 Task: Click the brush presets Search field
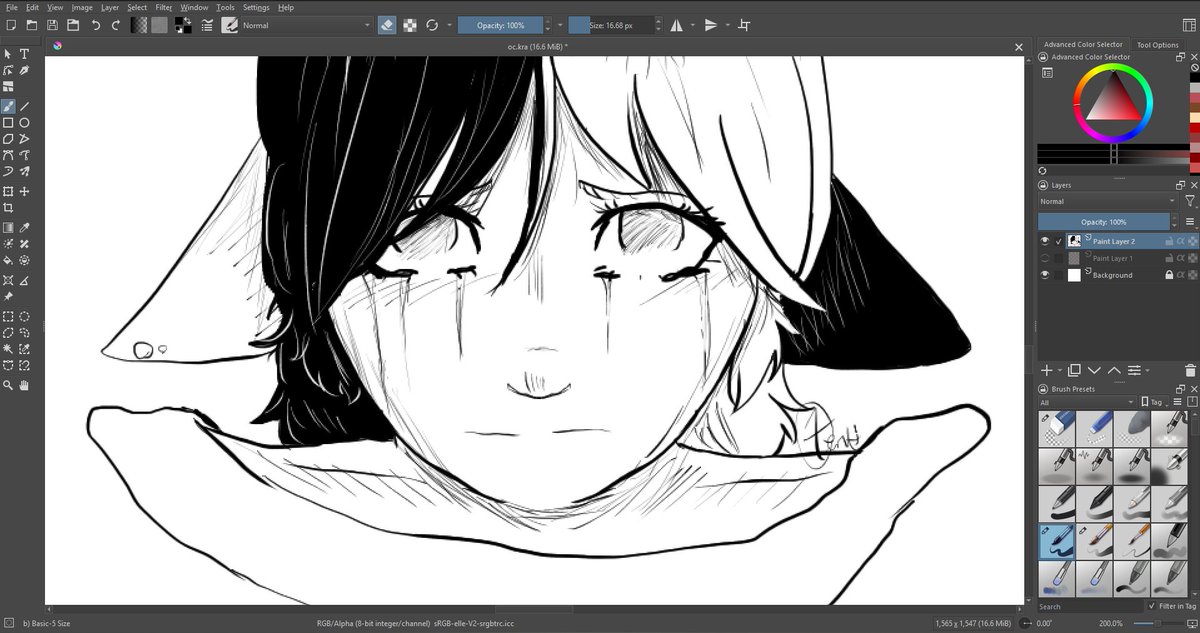[x=1090, y=606]
